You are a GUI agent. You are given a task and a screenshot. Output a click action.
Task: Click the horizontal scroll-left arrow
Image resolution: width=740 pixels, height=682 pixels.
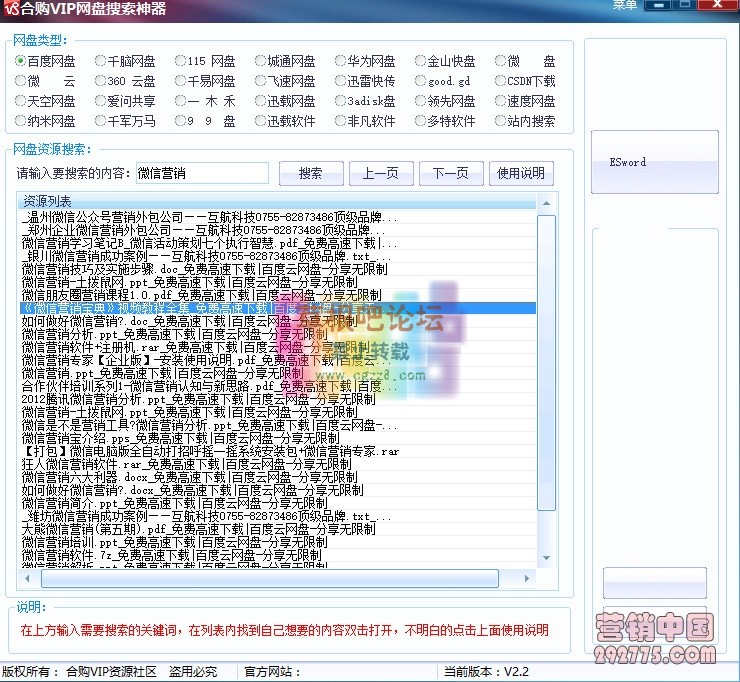pos(27,578)
